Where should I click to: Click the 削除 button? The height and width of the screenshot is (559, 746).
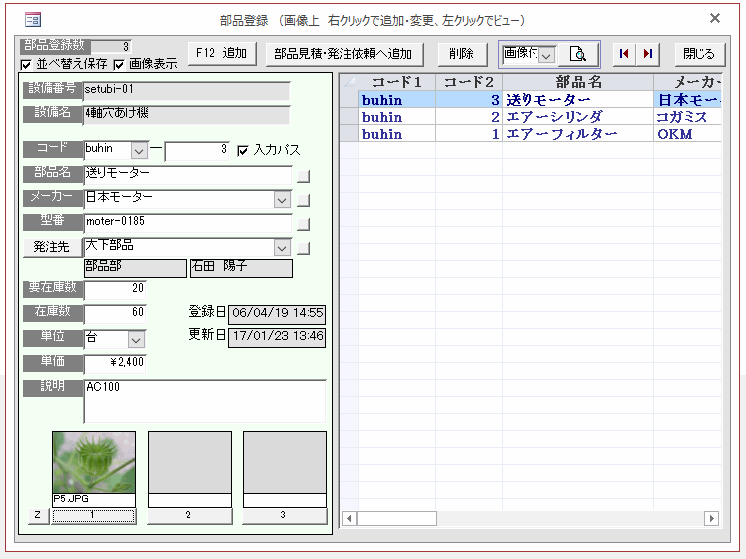point(461,54)
